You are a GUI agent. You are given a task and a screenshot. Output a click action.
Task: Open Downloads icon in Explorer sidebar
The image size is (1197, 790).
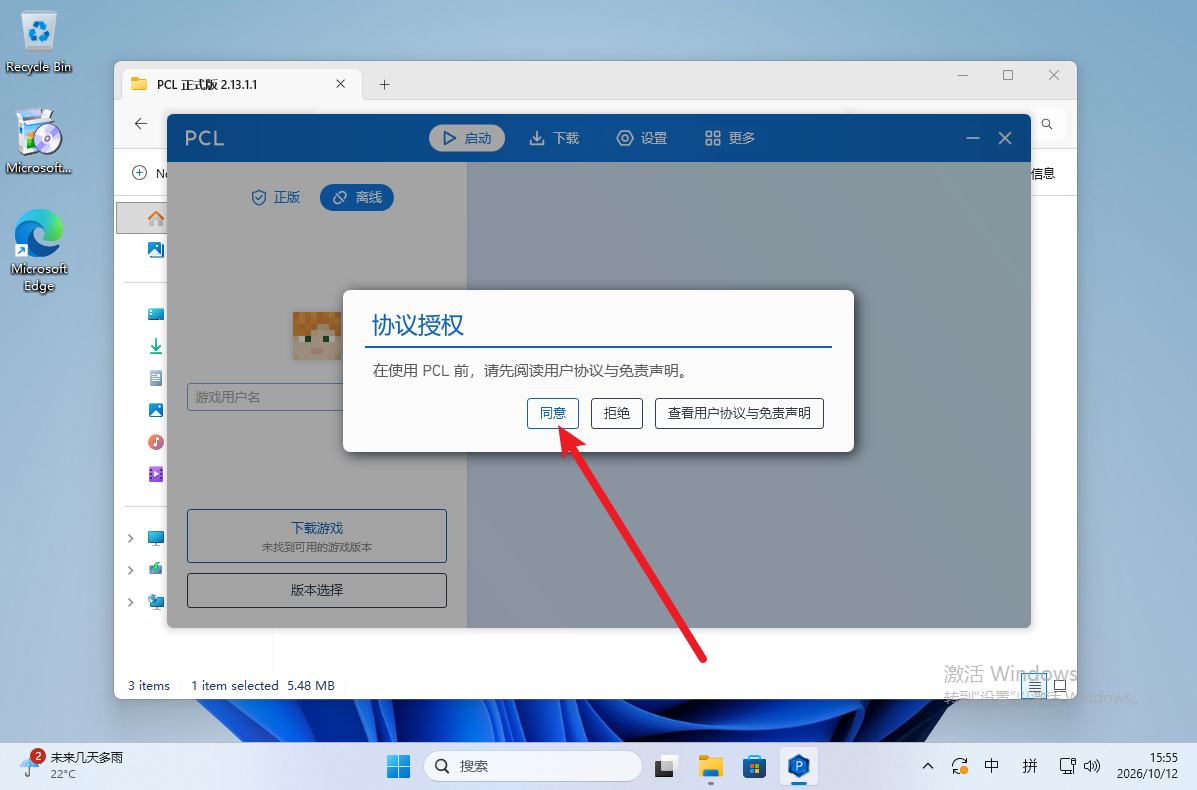[x=156, y=346]
